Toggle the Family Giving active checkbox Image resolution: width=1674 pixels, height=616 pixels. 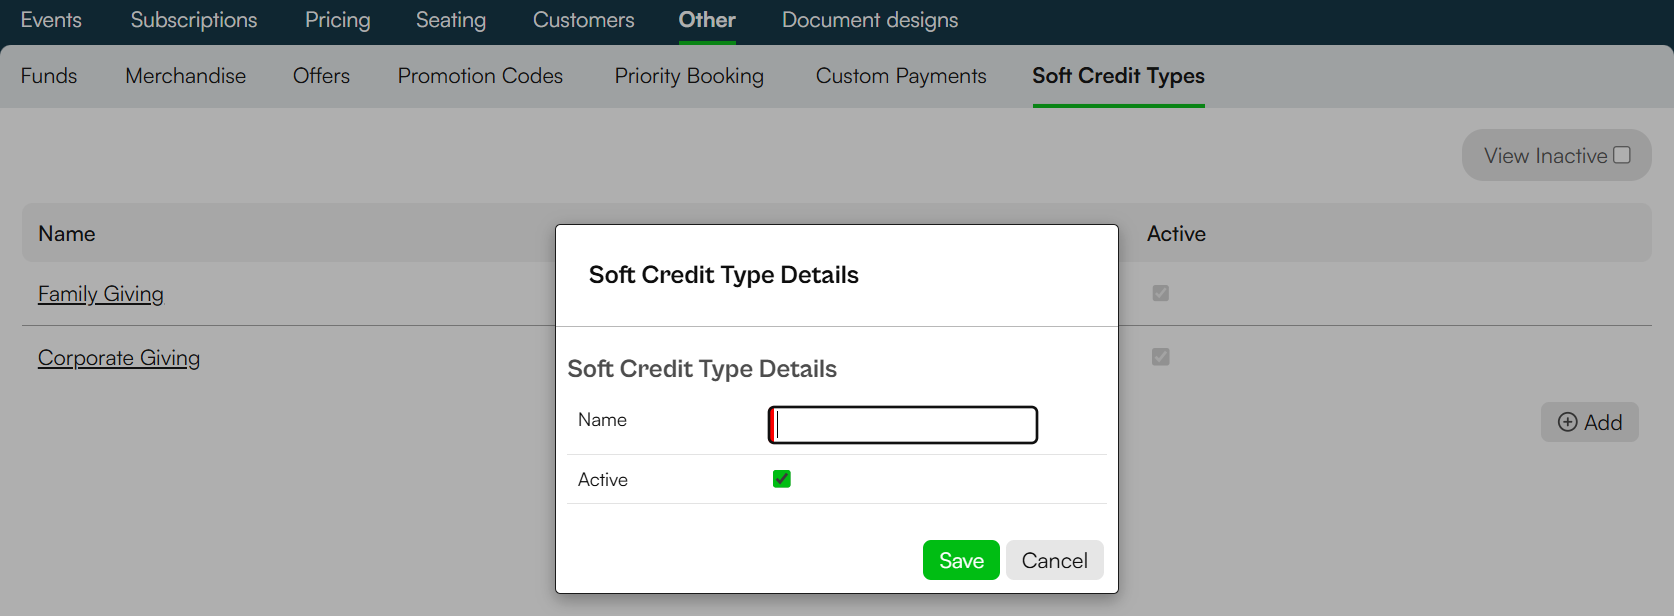(1161, 293)
